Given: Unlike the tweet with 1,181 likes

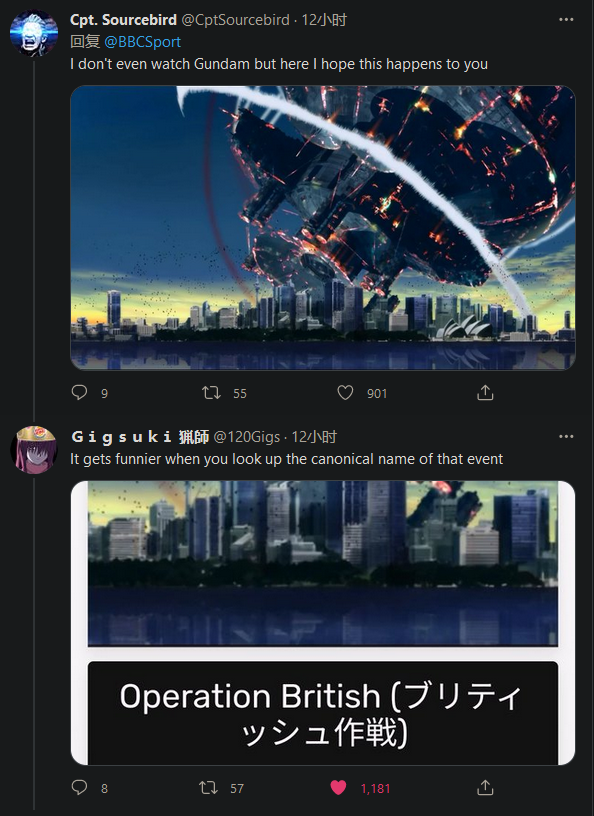Looking at the screenshot, I should tap(338, 787).
